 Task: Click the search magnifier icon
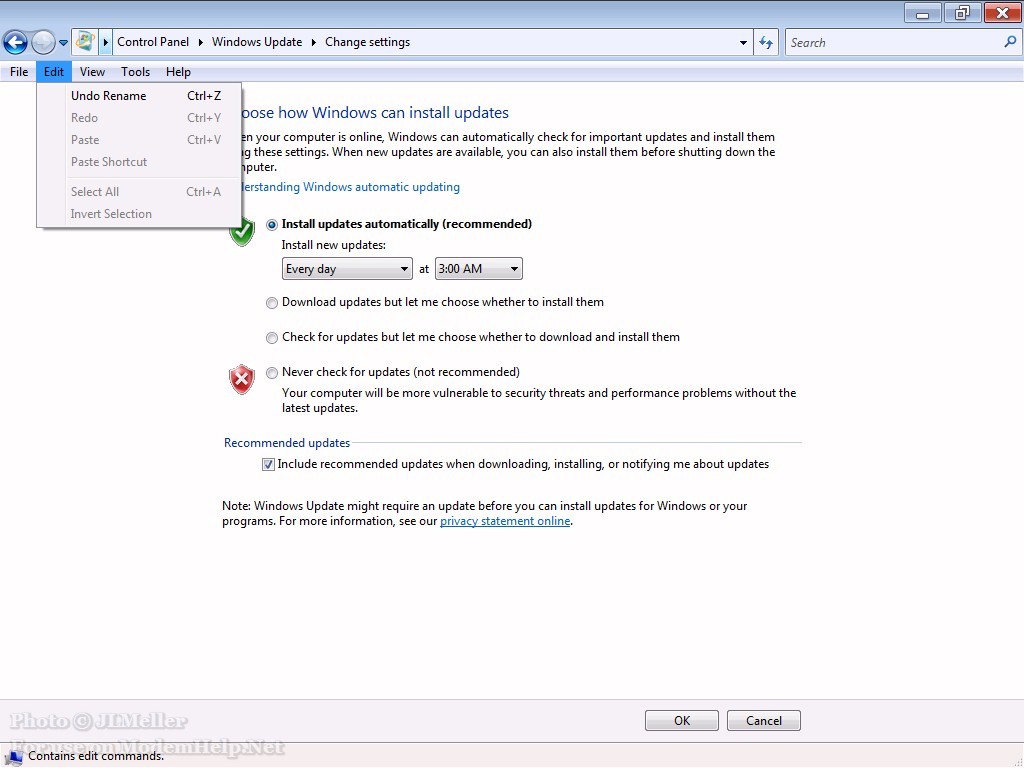point(1010,42)
